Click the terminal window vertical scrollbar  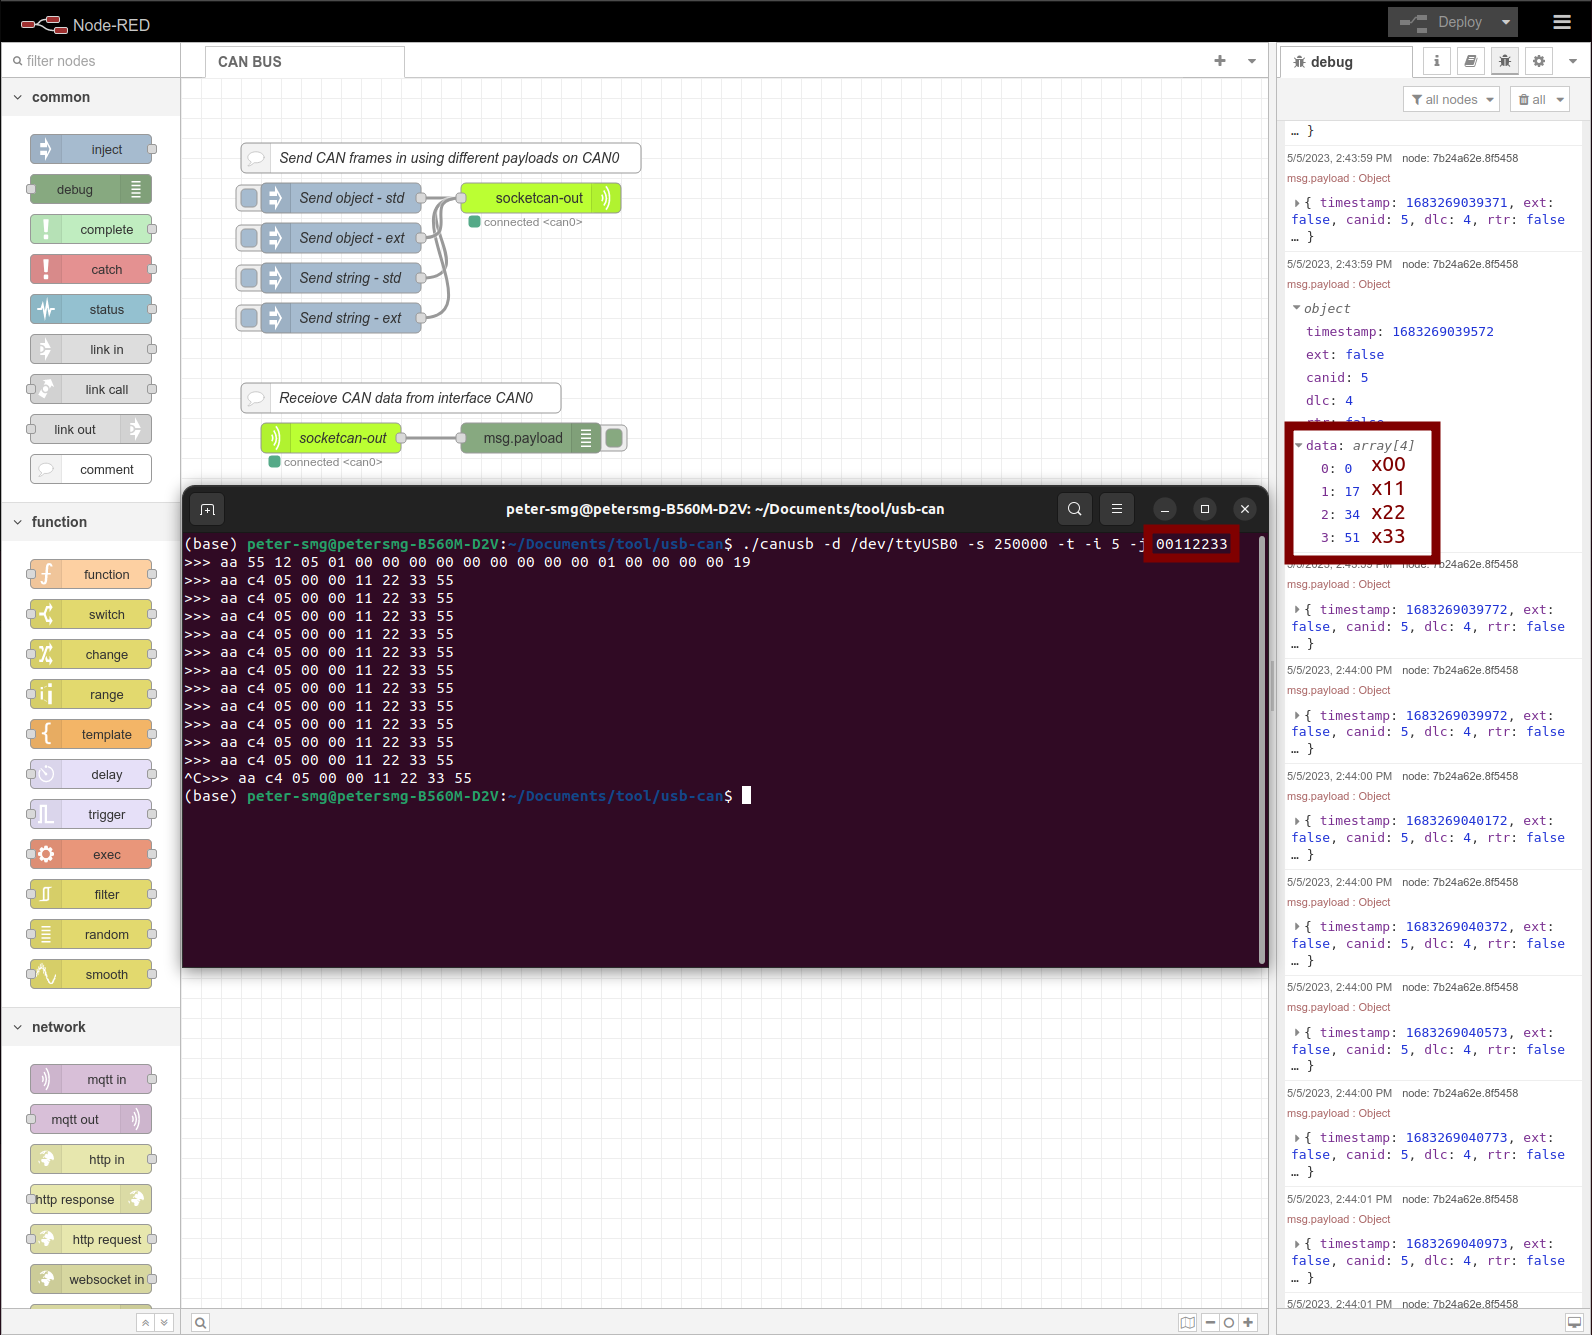click(x=1262, y=748)
